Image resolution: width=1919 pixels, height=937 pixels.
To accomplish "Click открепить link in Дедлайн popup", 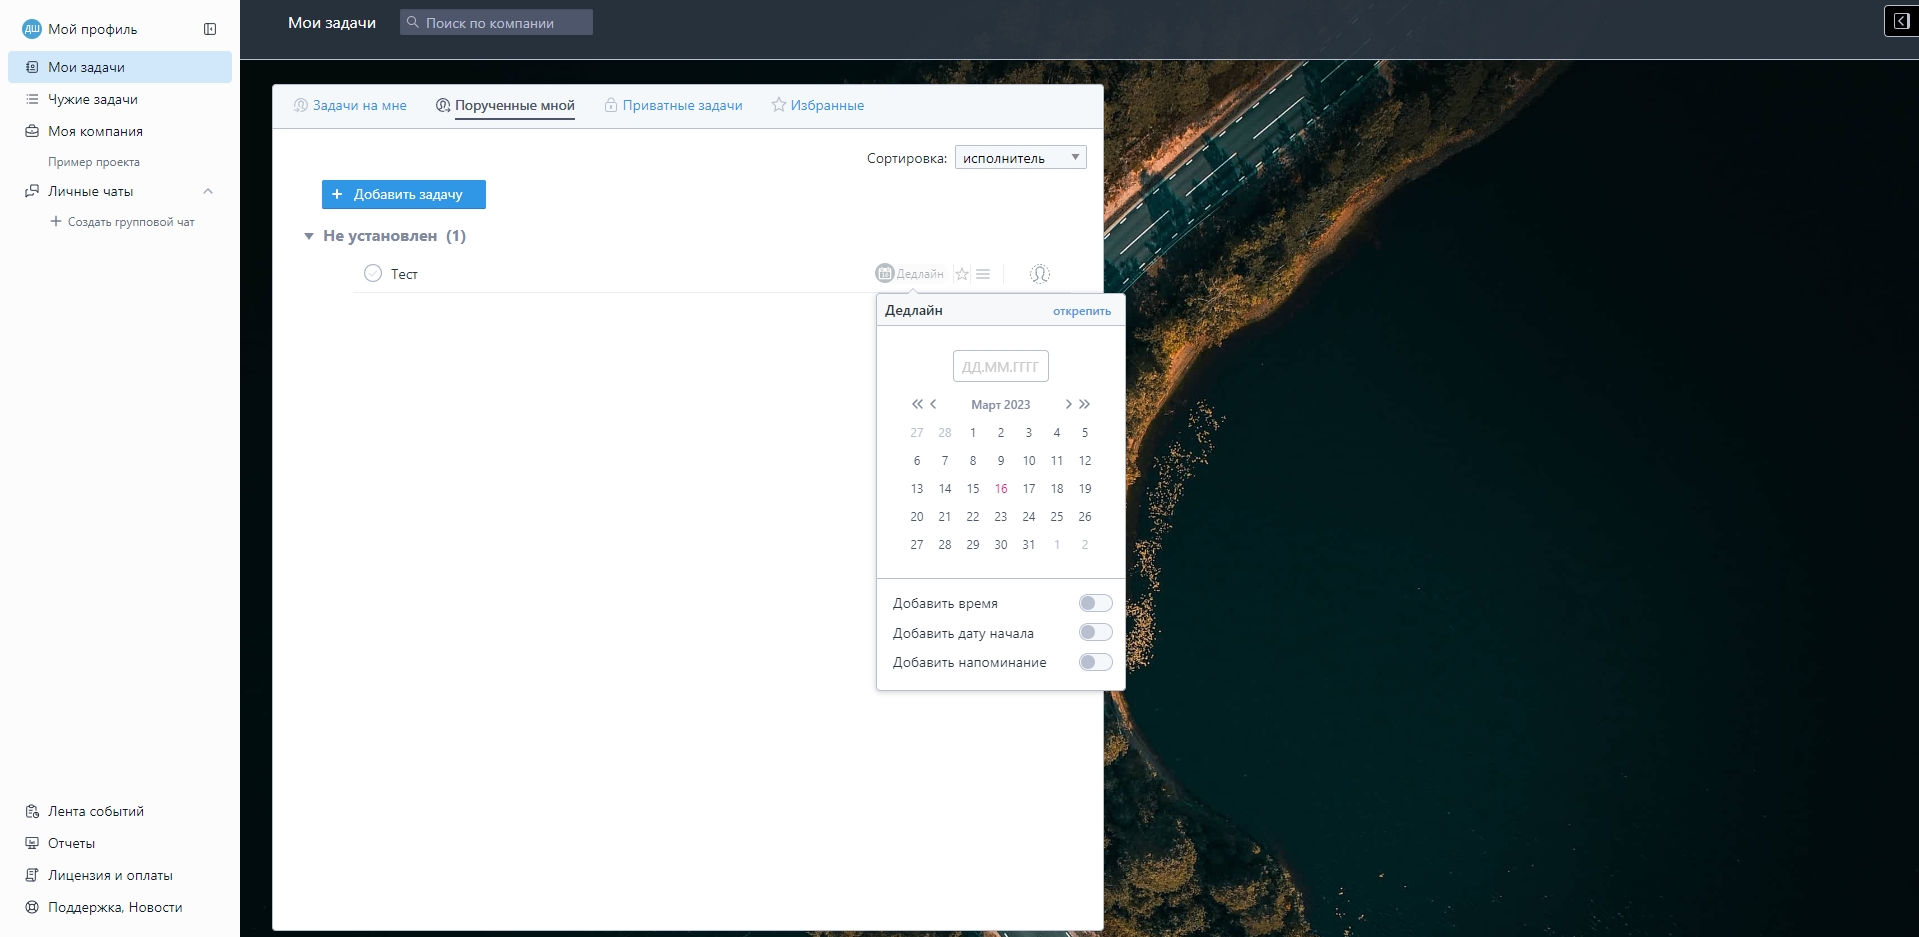I will coord(1082,311).
